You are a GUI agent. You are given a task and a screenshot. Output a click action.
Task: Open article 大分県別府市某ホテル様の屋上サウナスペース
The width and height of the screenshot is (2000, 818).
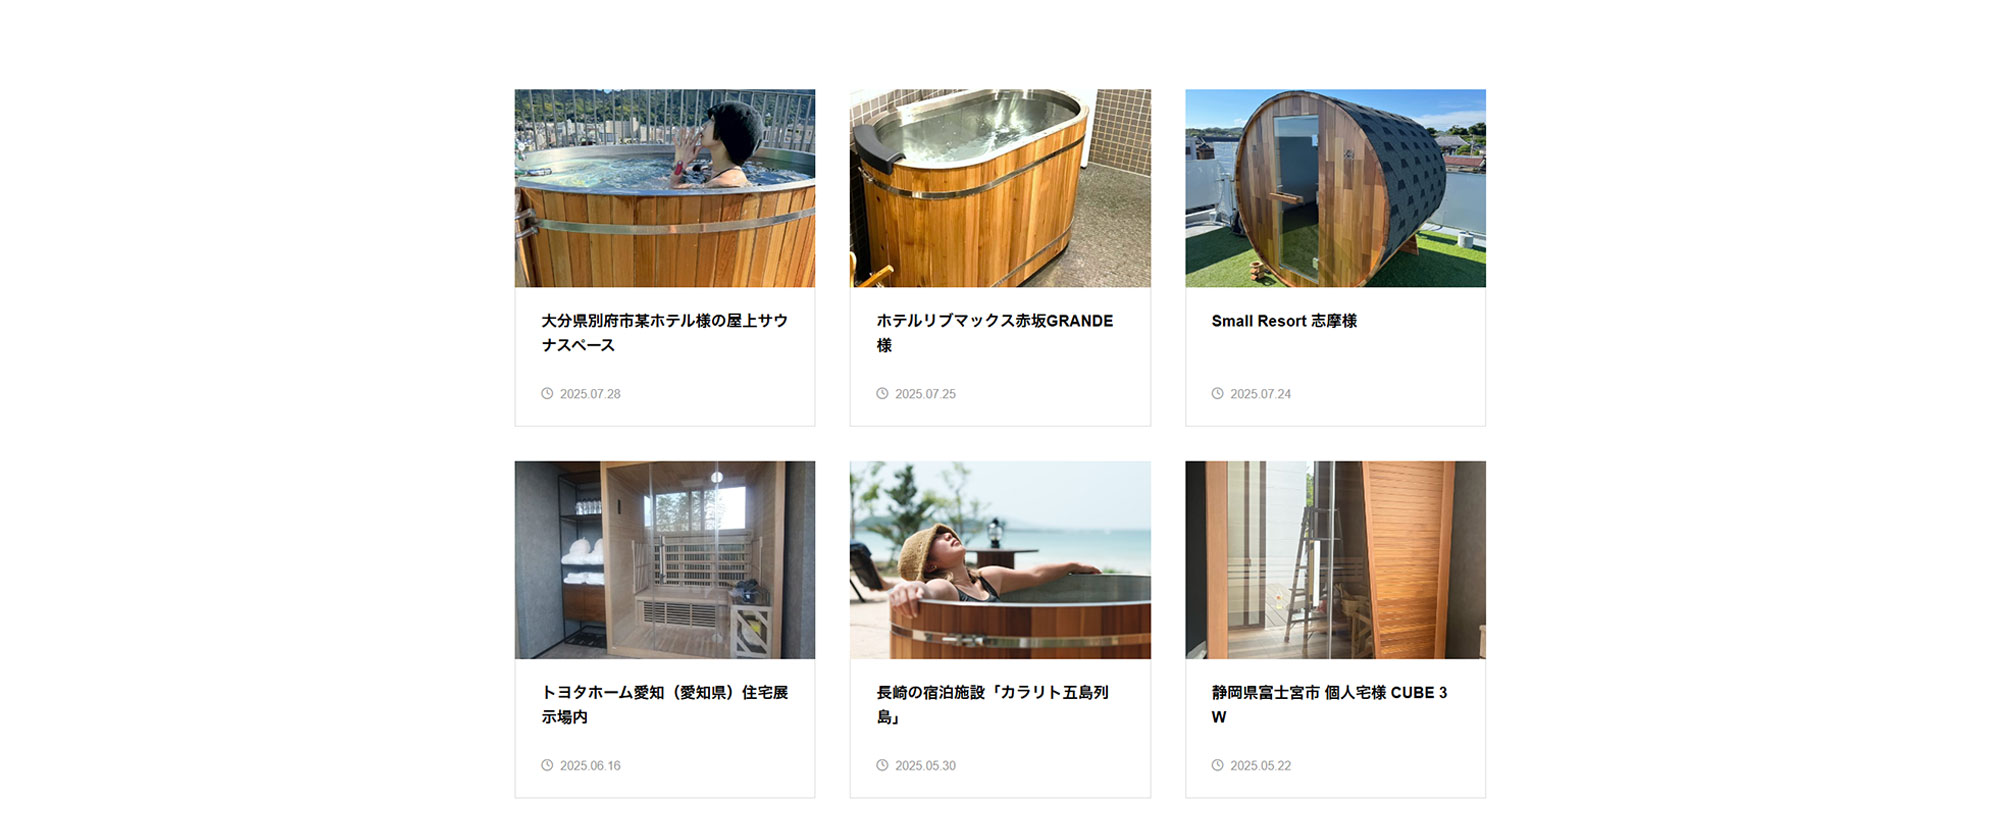tap(665, 333)
